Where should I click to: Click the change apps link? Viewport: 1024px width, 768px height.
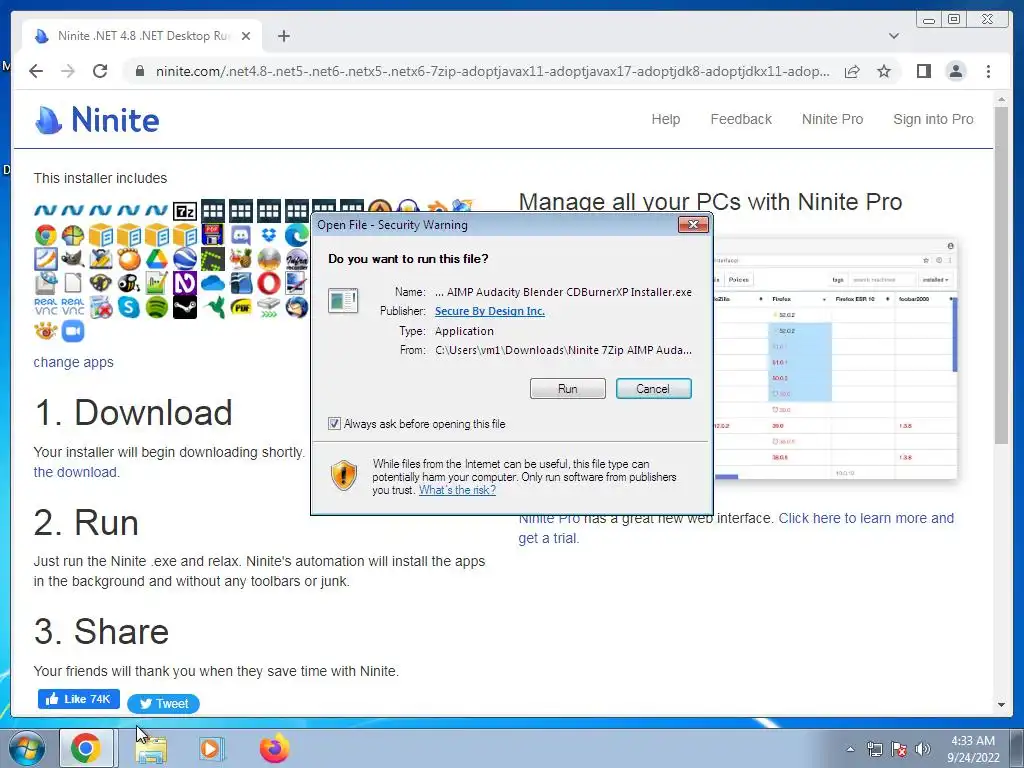click(x=74, y=362)
